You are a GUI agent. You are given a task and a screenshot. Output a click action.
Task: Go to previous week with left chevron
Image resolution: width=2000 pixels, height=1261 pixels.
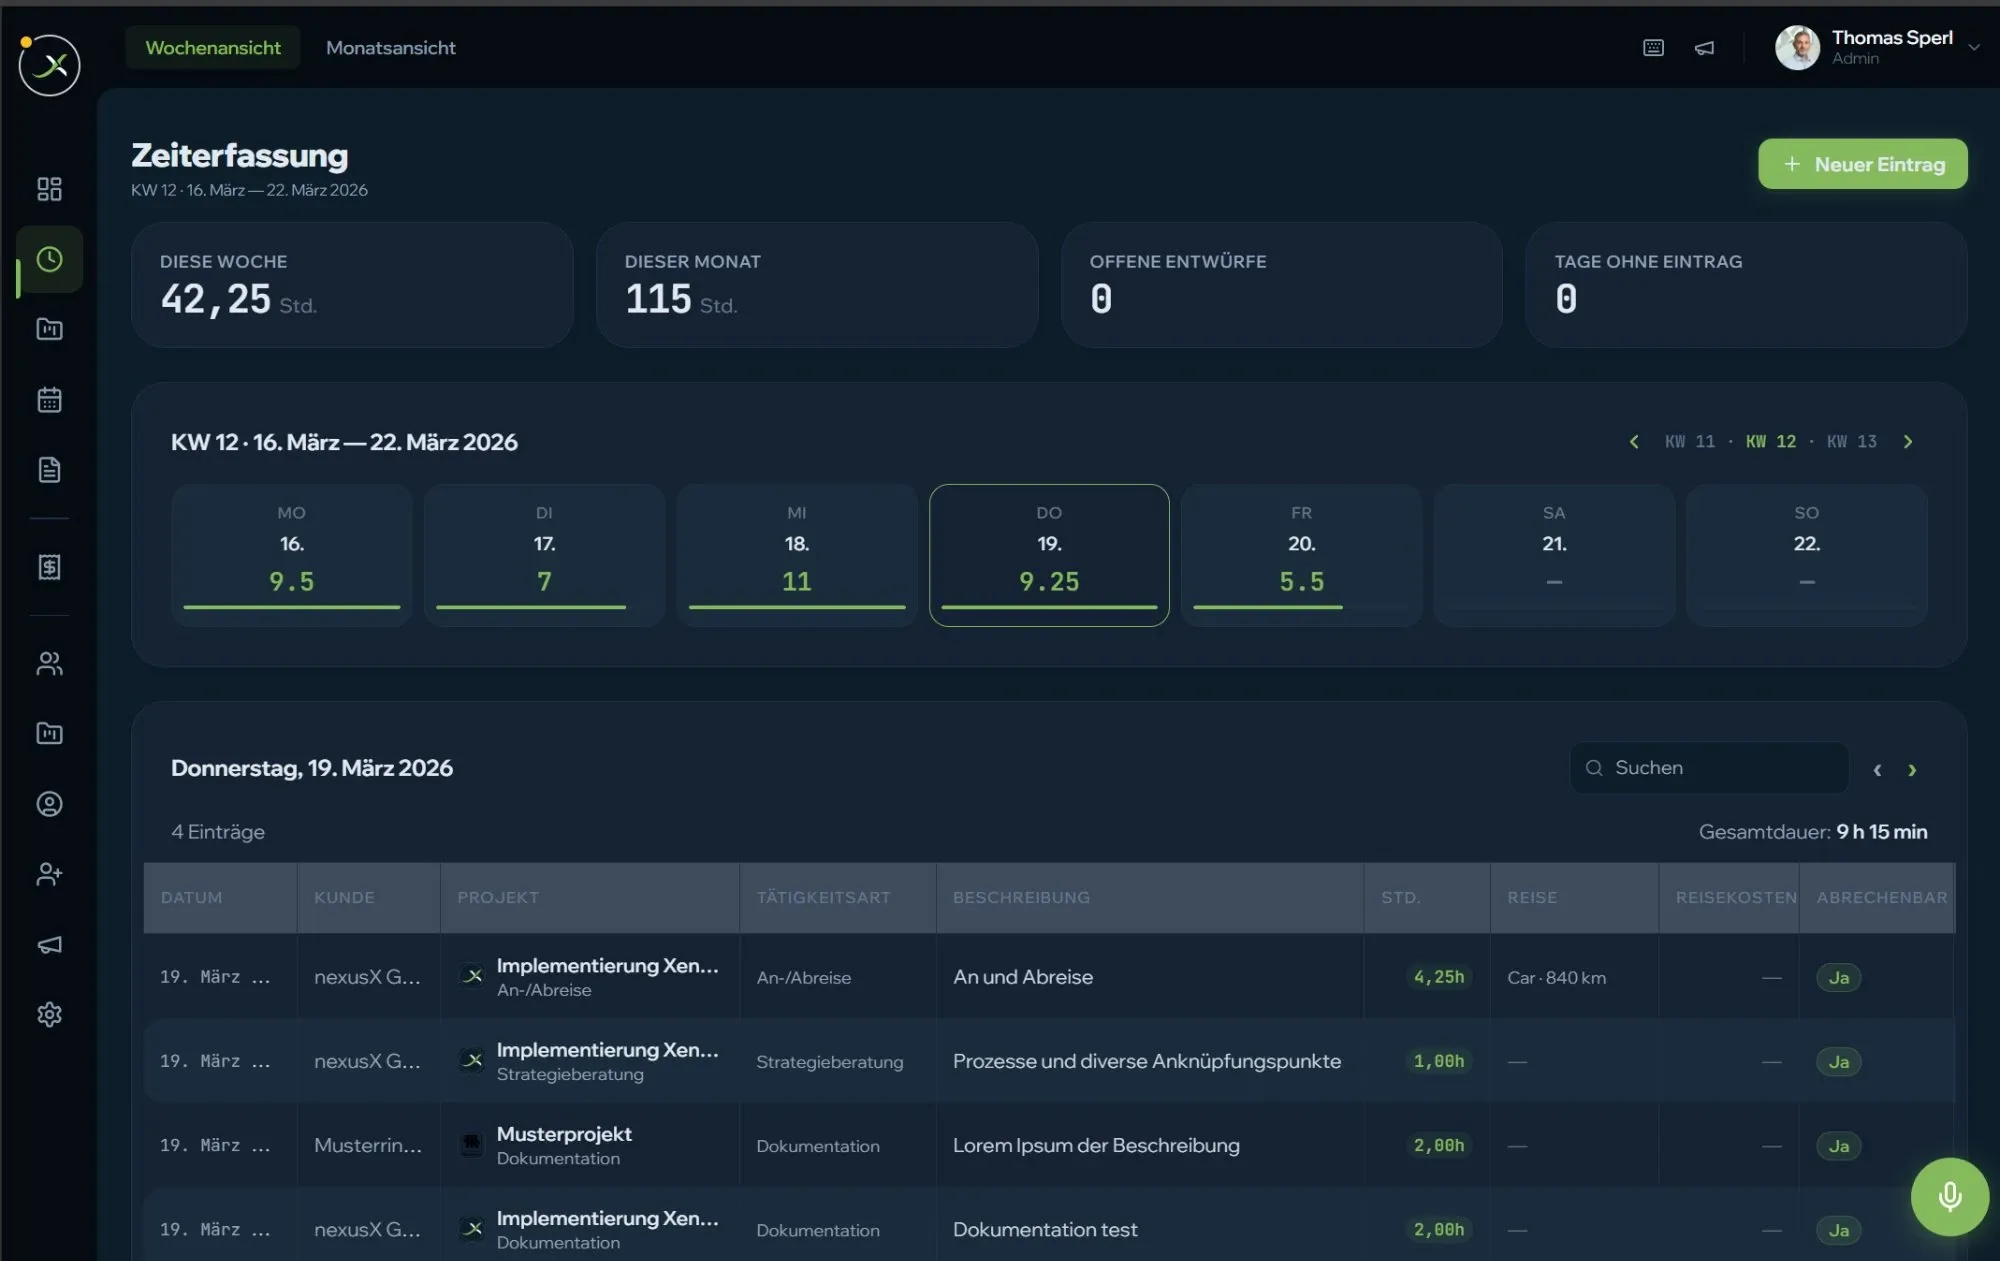1634,441
